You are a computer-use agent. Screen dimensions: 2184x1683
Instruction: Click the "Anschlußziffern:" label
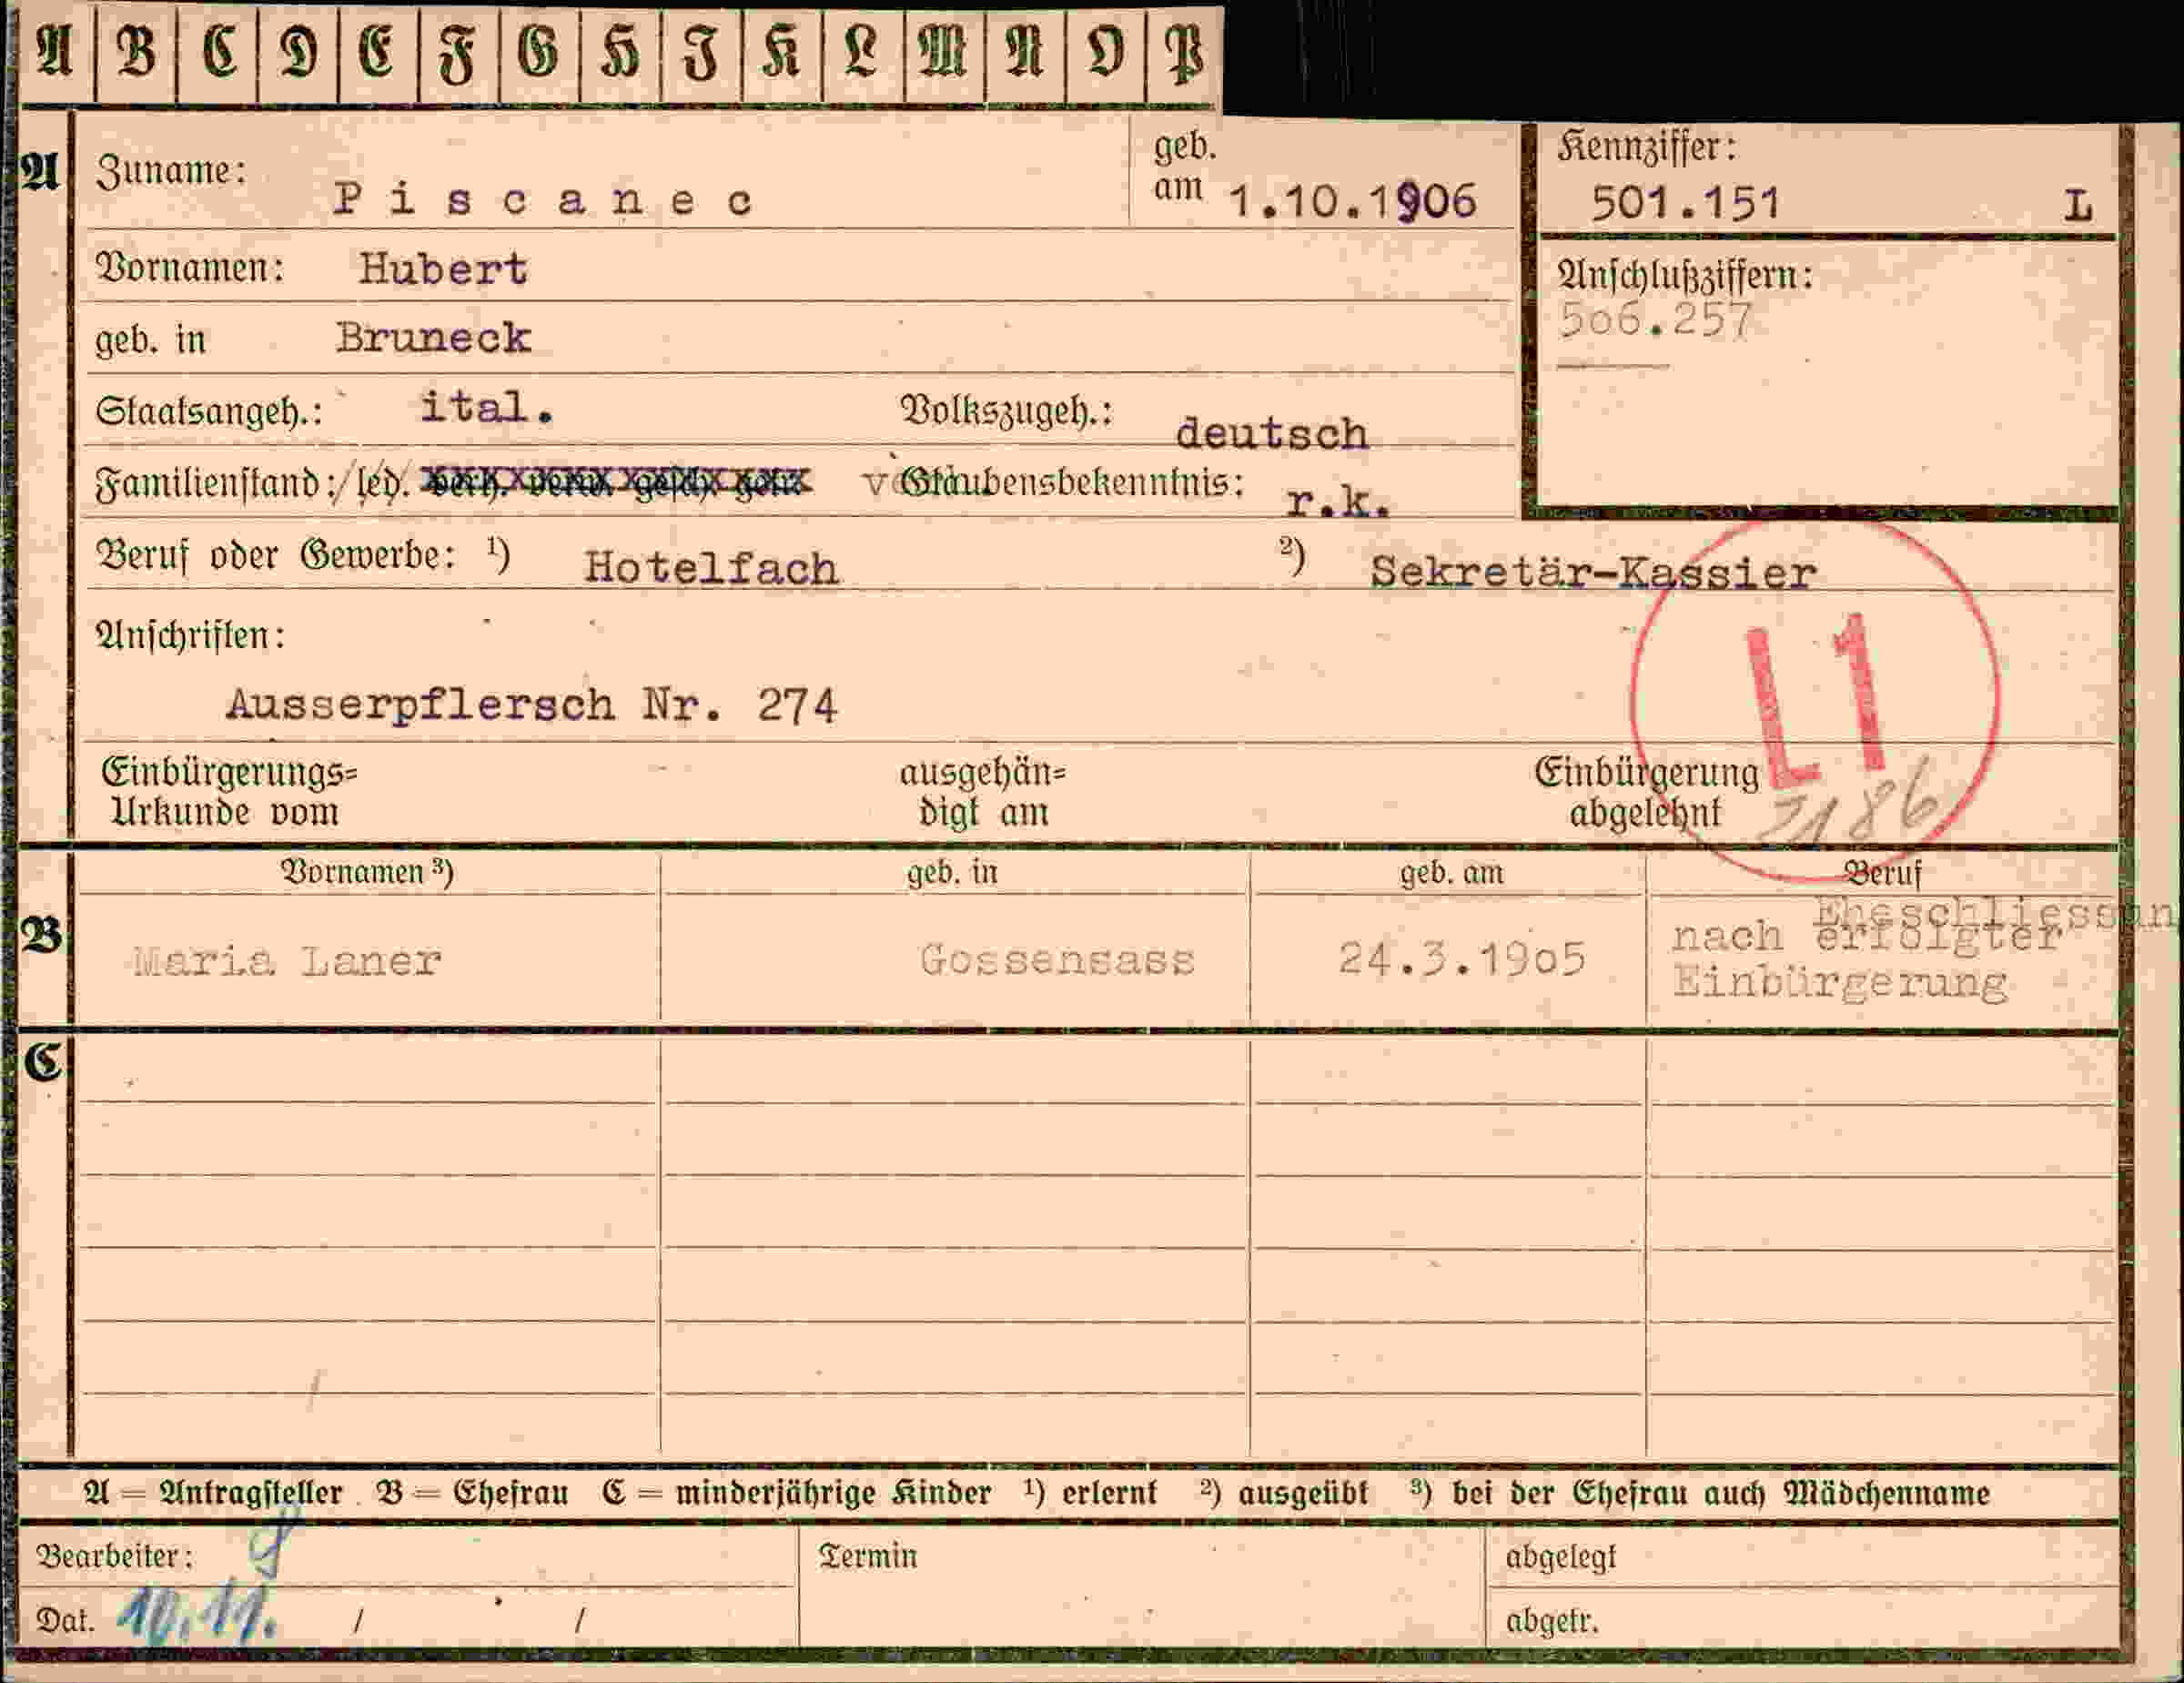[x=1685, y=275]
